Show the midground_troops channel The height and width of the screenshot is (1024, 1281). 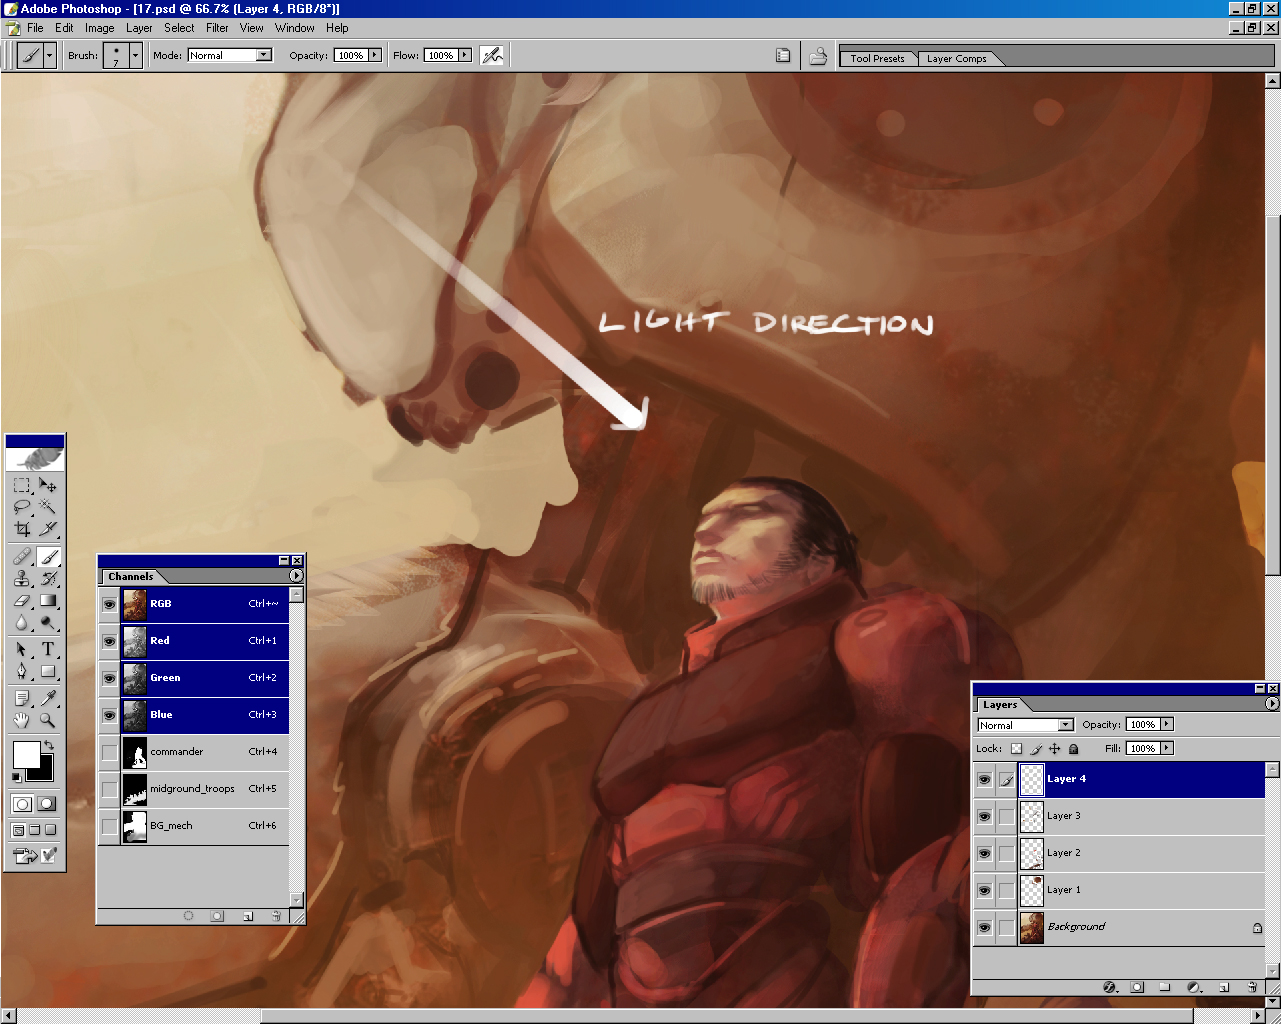[109, 789]
